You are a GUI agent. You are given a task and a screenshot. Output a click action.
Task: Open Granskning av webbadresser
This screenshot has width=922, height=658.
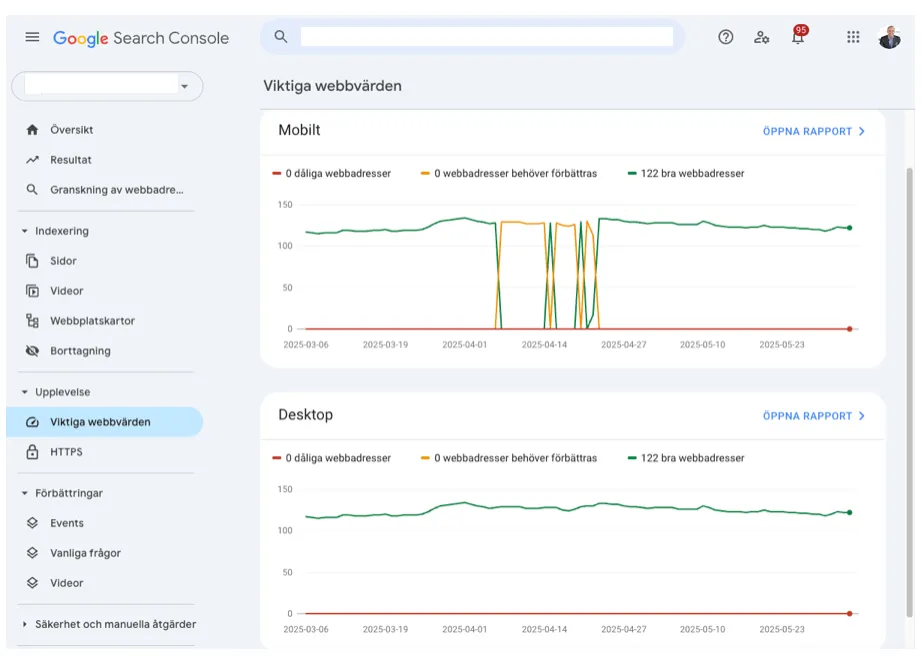pyautogui.click(x=116, y=190)
